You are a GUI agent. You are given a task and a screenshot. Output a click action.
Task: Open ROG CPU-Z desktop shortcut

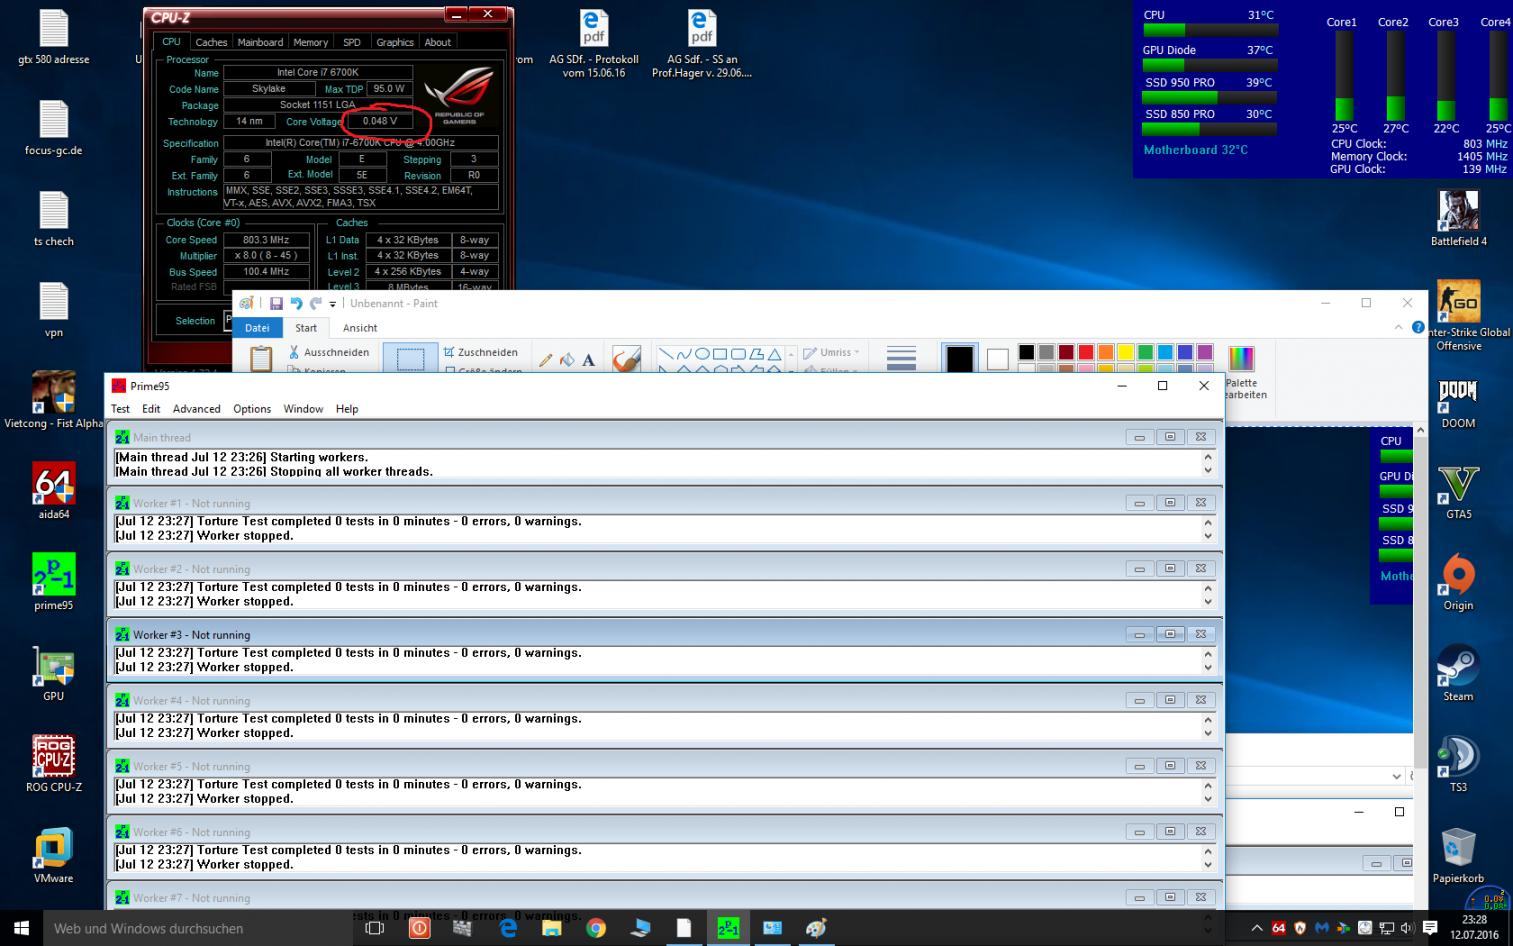click(x=54, y=764)
